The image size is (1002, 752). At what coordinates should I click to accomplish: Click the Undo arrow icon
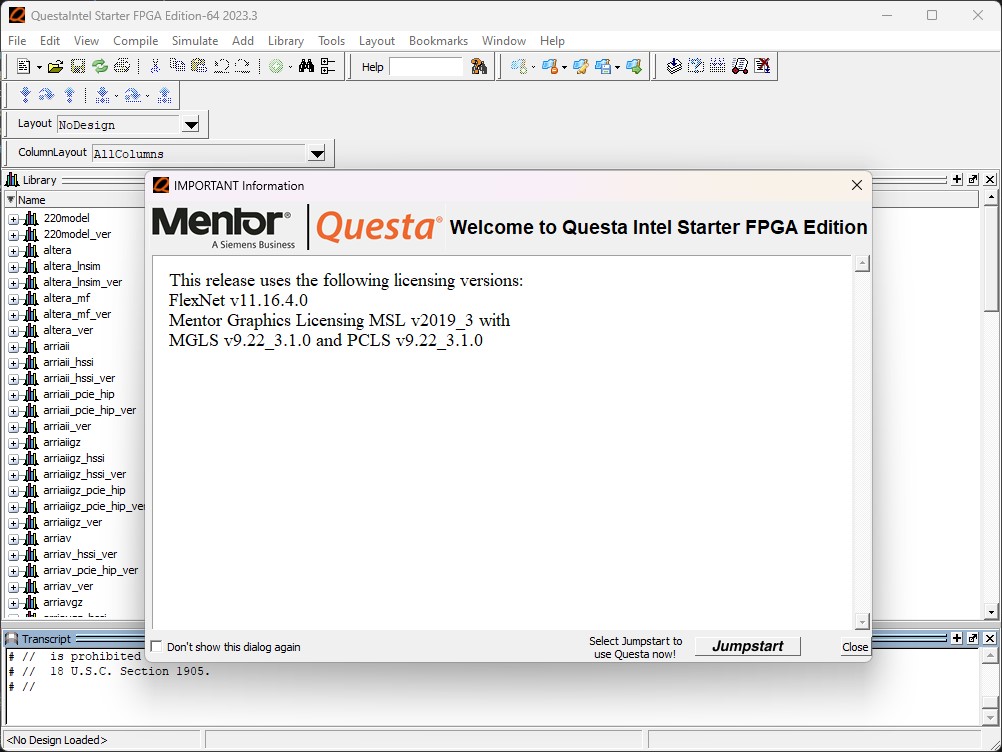[221, 66]
